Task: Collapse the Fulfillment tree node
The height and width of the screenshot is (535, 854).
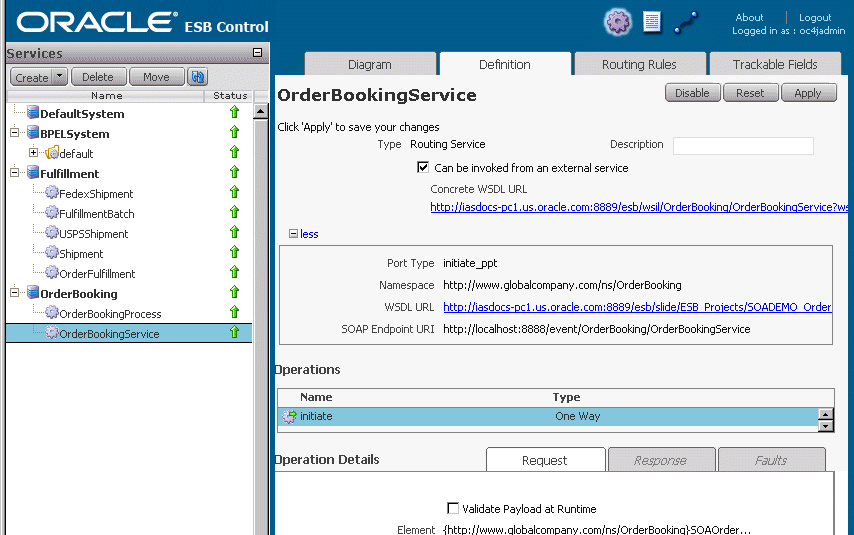Action: pyautogui.click(x=15, y=173)
